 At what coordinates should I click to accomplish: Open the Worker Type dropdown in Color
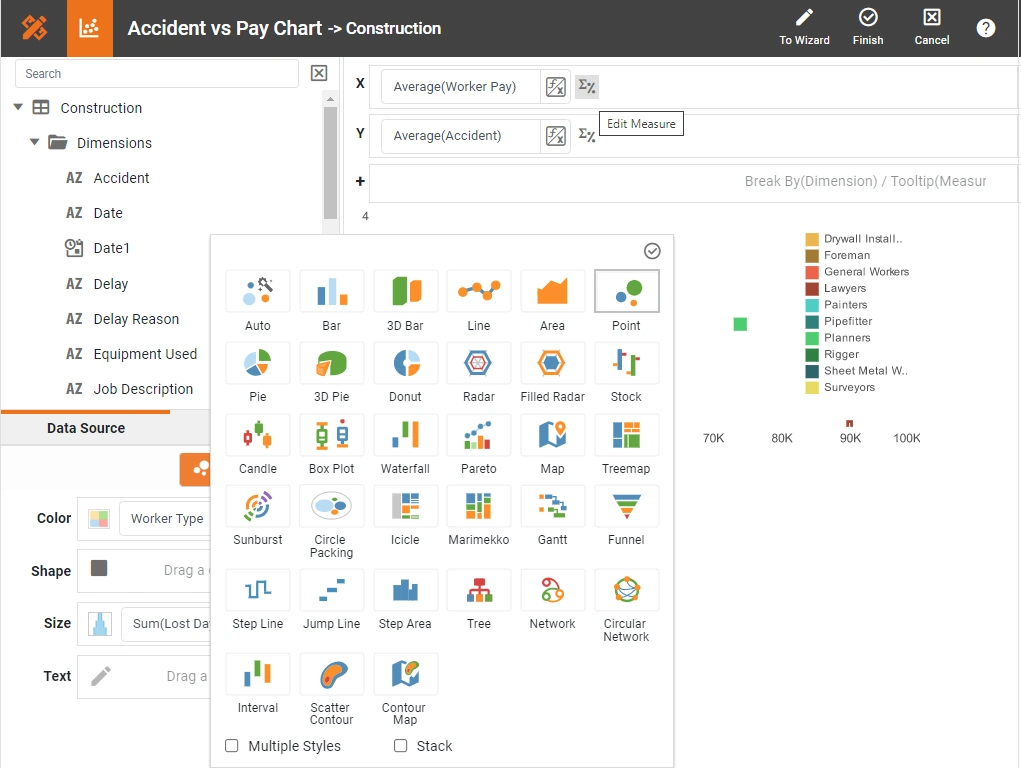(x=165, y=518)
